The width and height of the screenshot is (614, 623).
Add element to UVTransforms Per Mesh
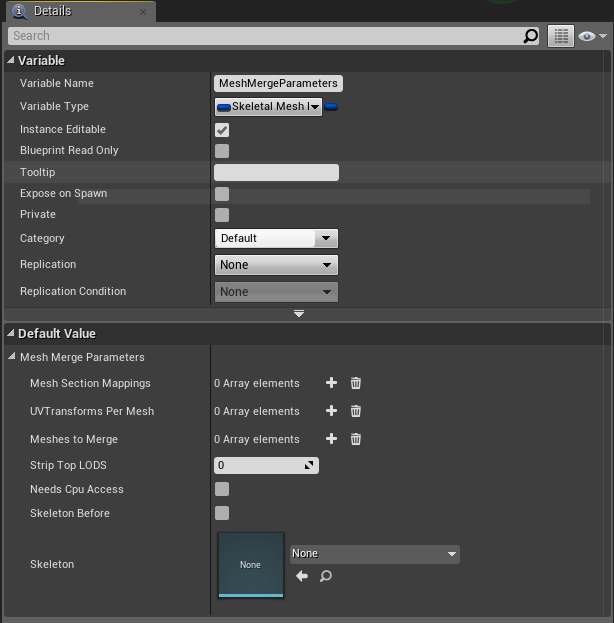coord(332,411)
